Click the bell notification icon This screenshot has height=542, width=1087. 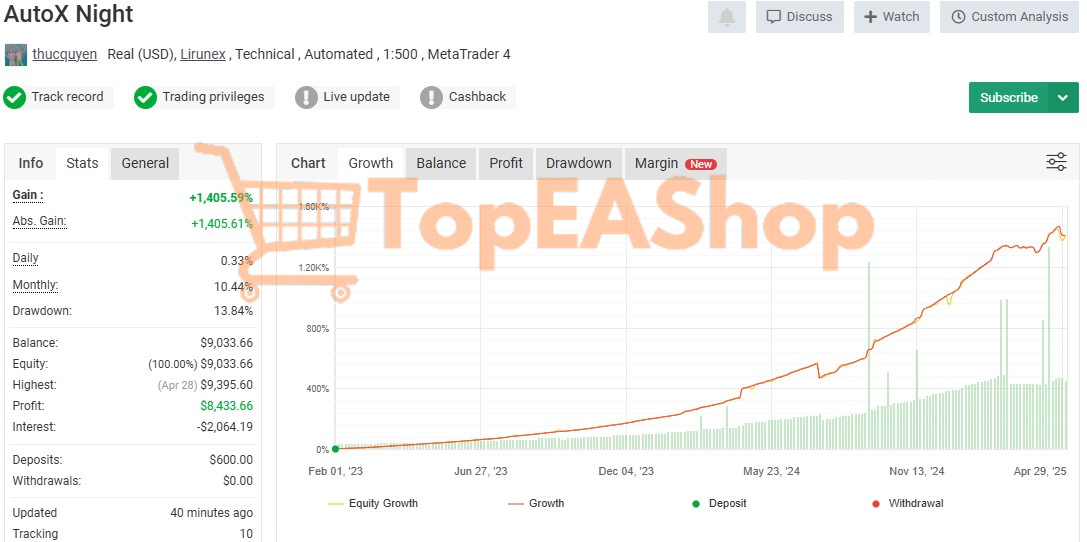(726, 17)
